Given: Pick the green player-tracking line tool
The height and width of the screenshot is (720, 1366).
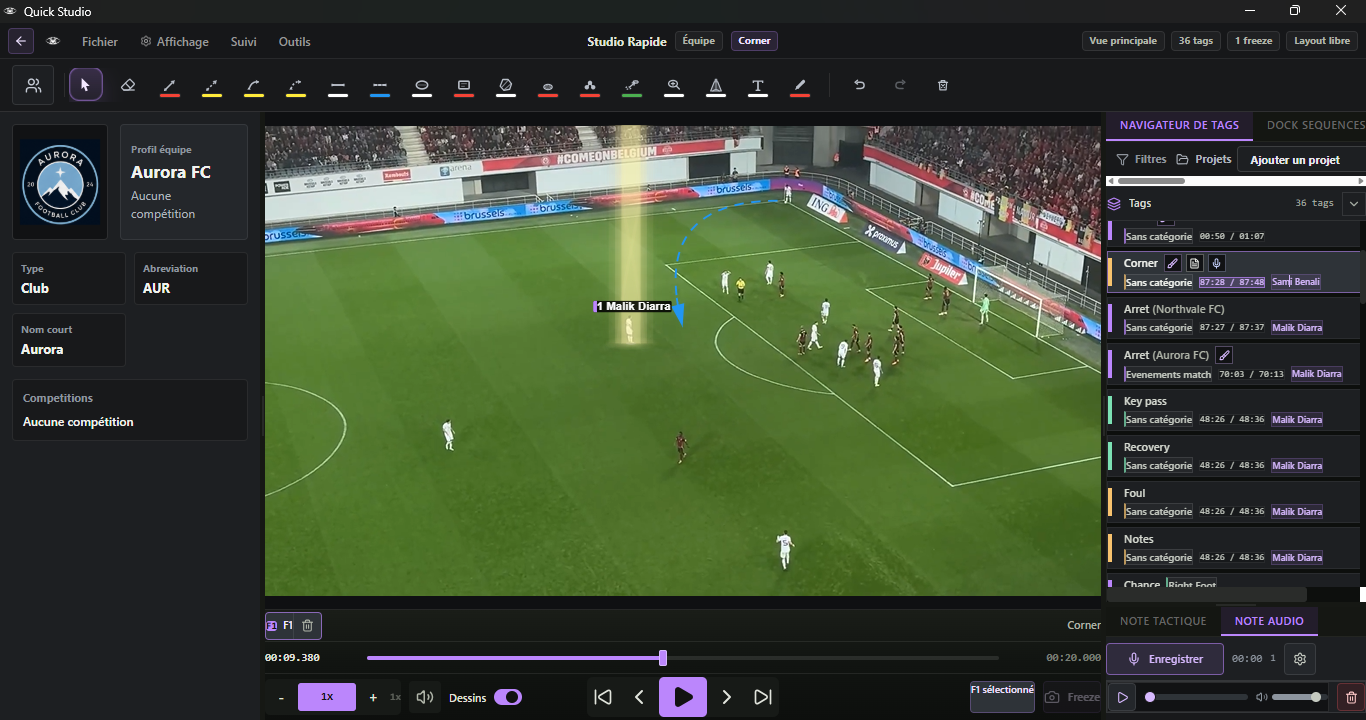Looking at the screenshot, I should [x=632, y=85].
